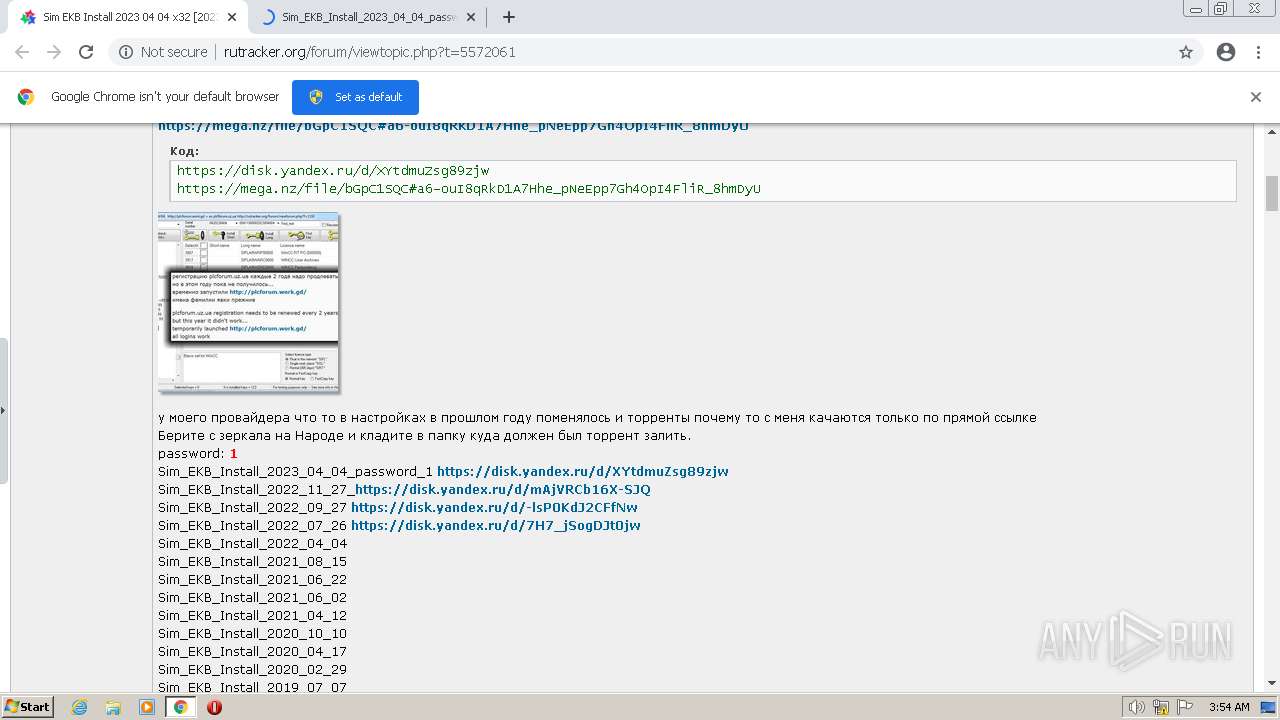This screenshot has width=1280, height=720.
Task: Go back to the previous page
Action: (22, 52)
